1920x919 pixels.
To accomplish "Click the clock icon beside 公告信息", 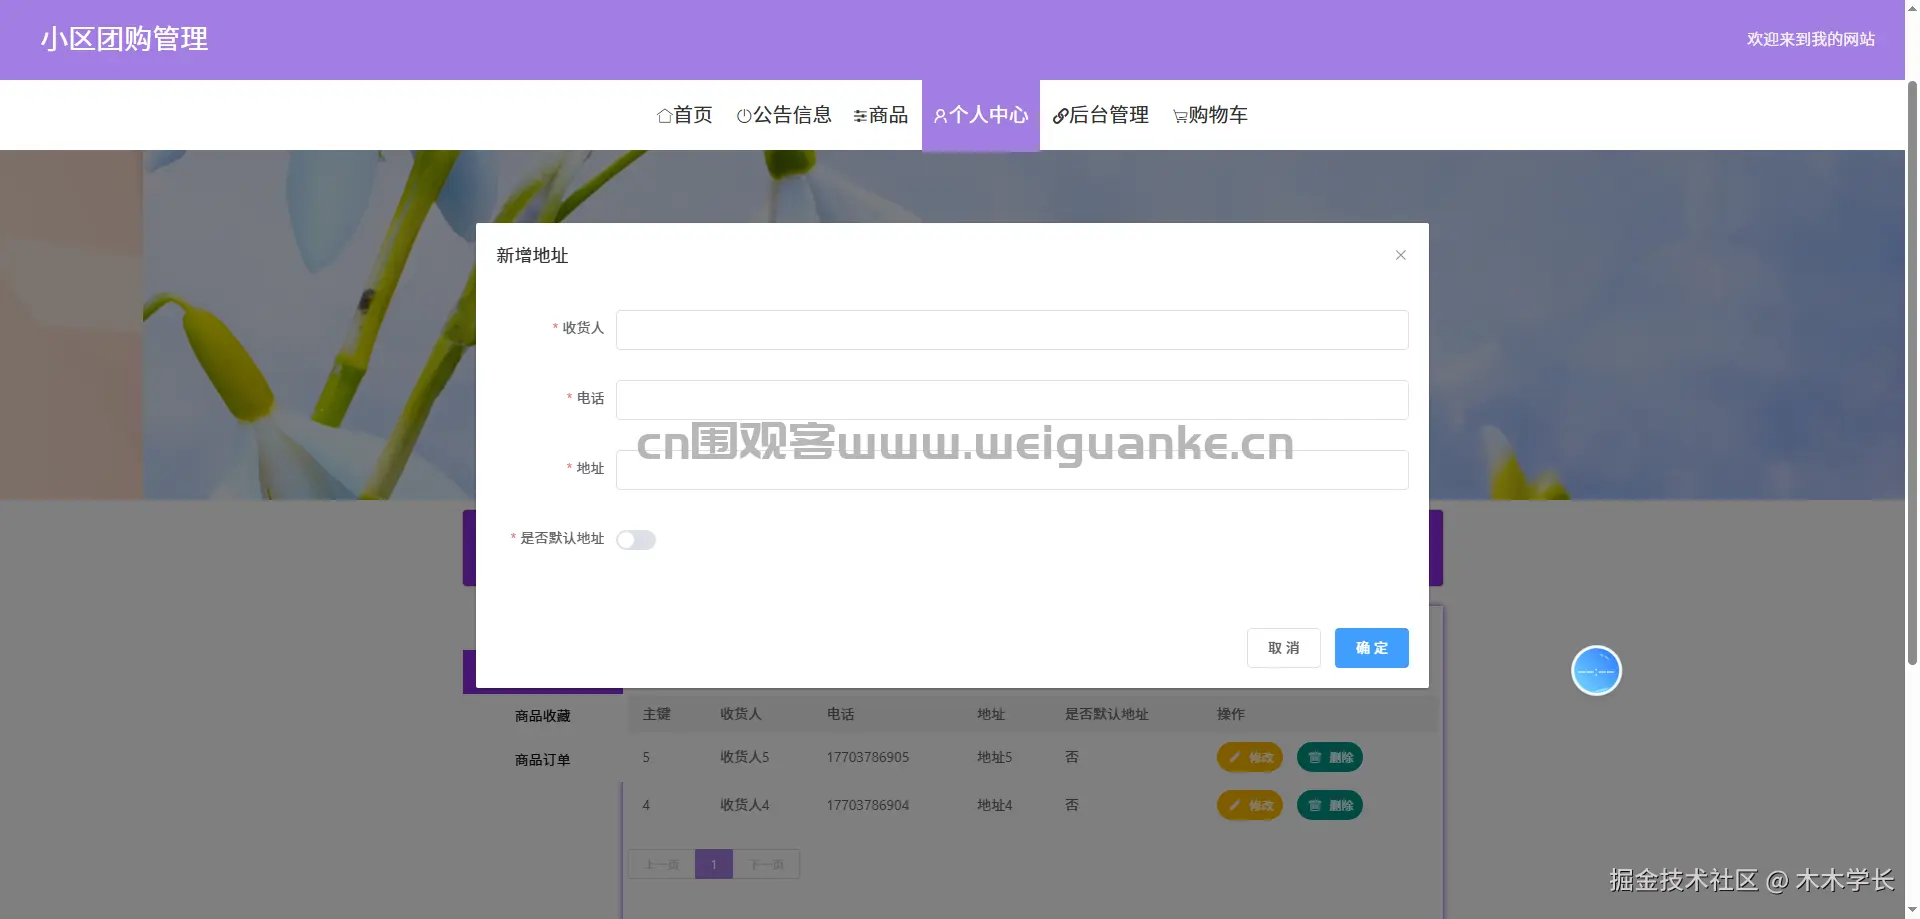I will (x=743, y=115).
